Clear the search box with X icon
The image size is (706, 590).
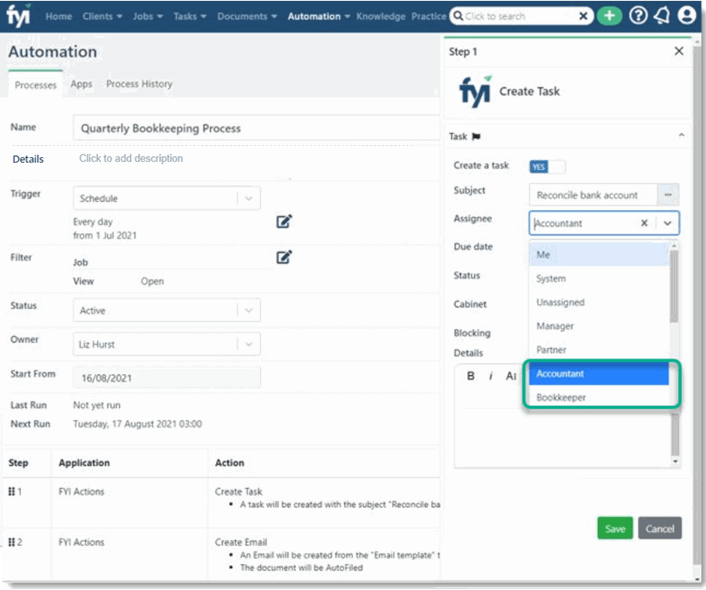coord(583,16)
